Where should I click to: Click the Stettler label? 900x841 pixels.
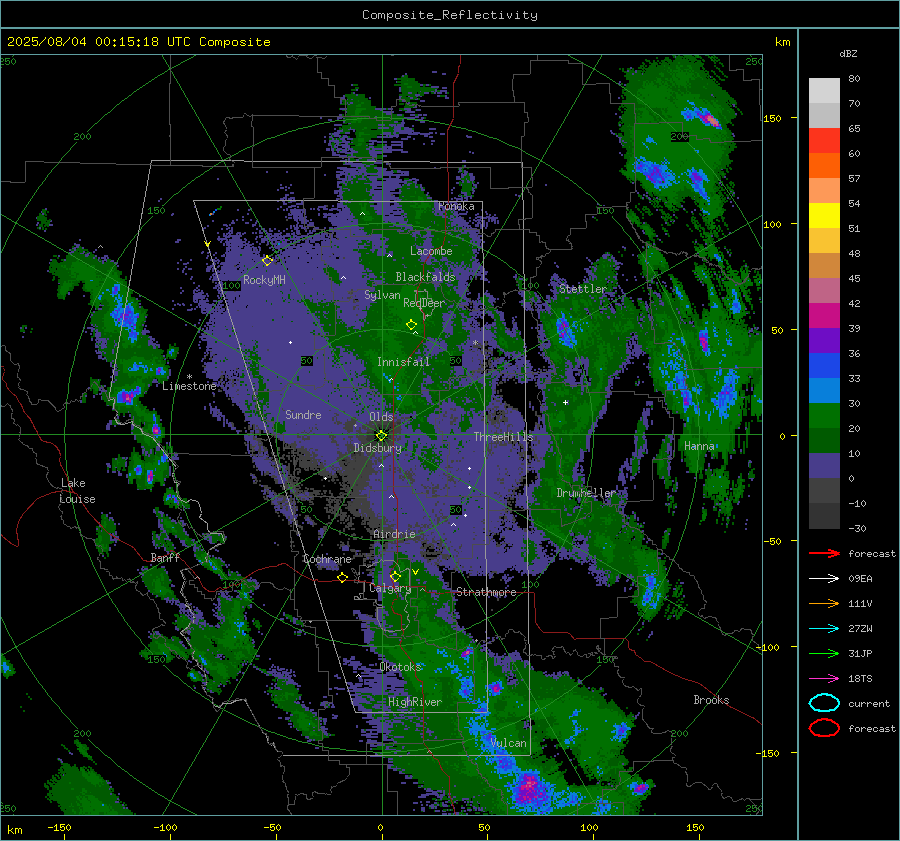(583, 289)
